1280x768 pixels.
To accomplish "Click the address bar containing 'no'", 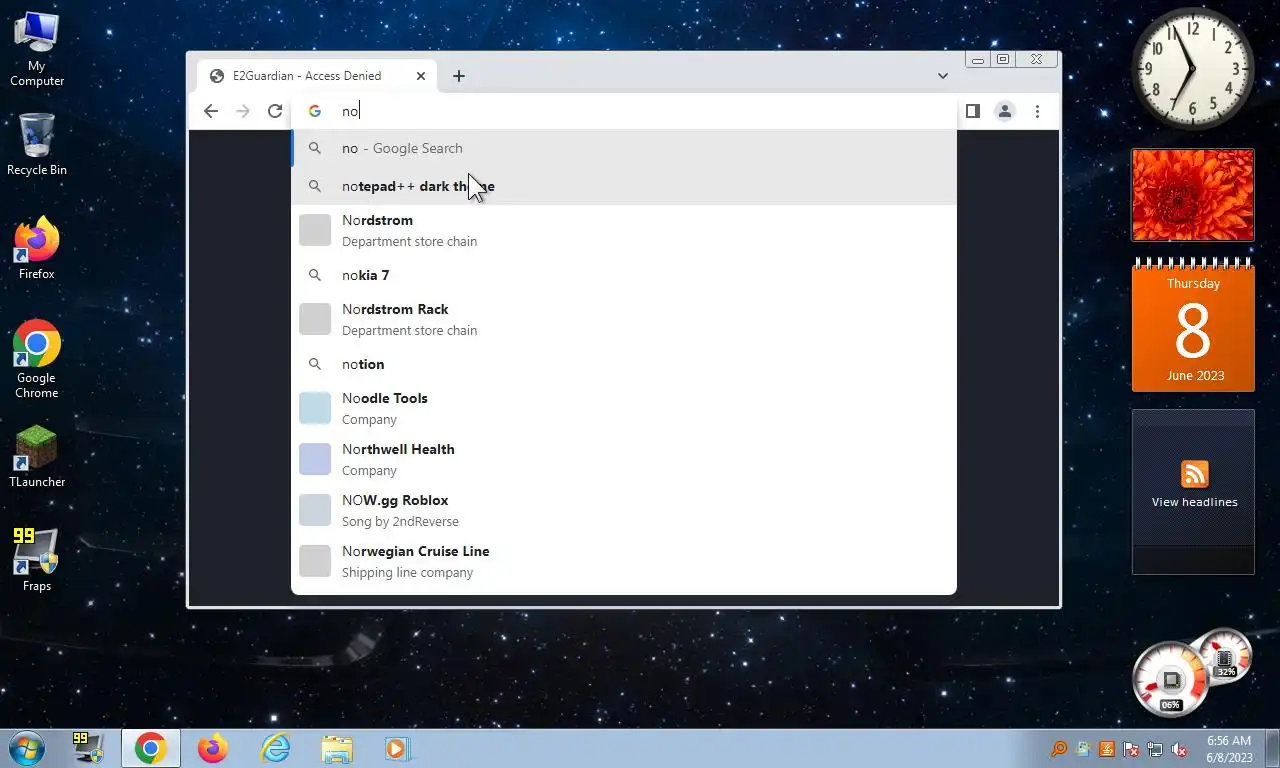I will (624, 111).
